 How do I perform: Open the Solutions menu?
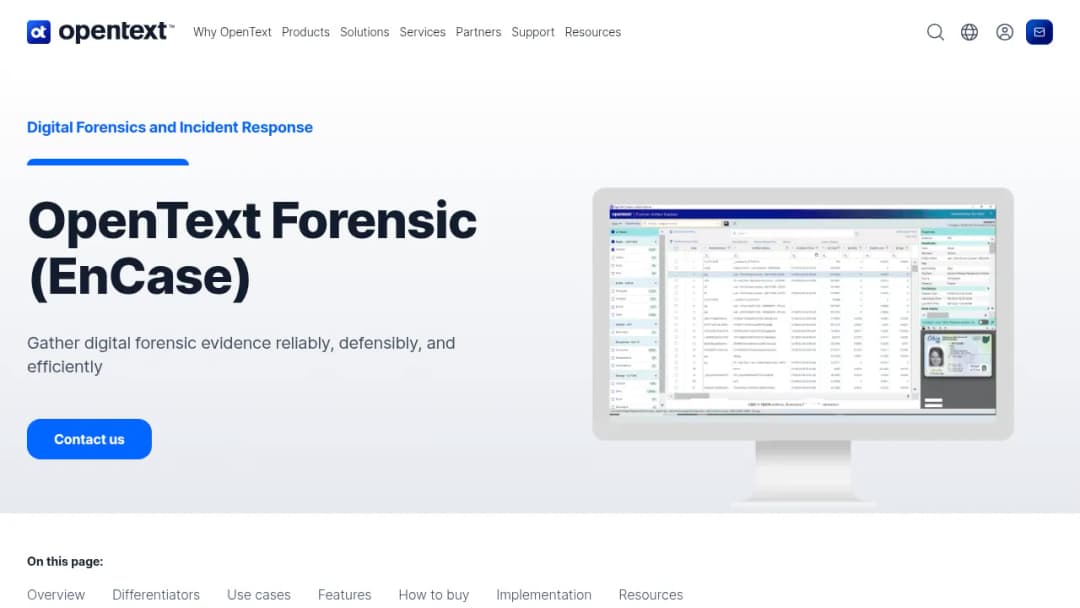[364, 32]
